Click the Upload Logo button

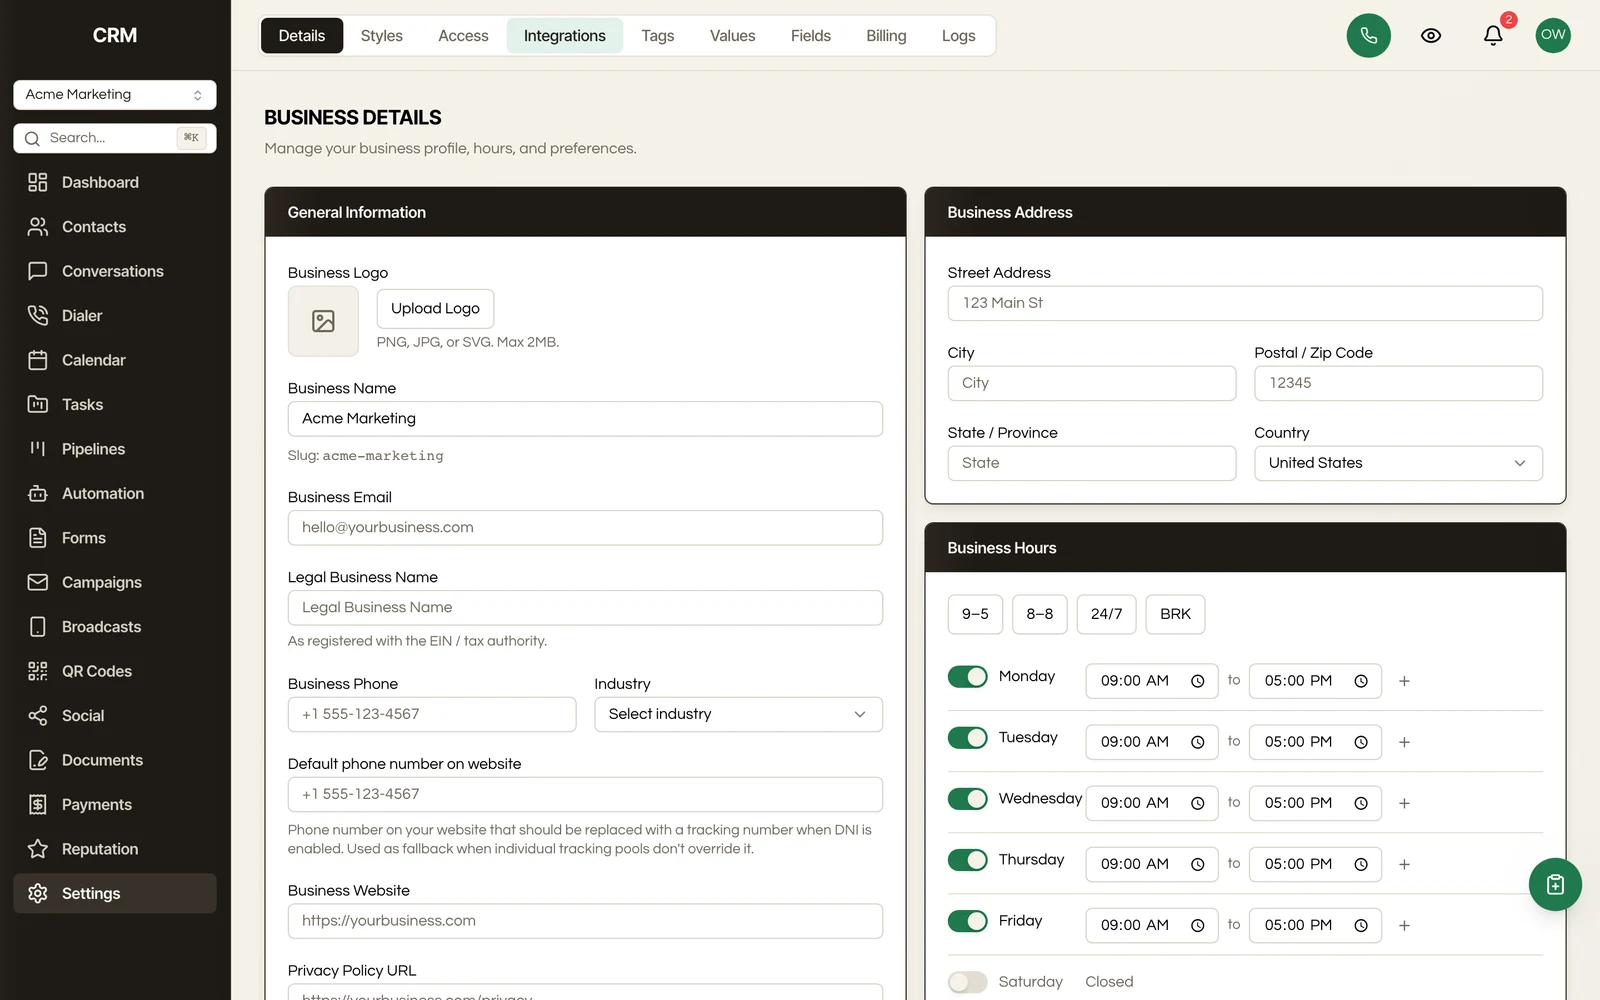pos(435,308)
